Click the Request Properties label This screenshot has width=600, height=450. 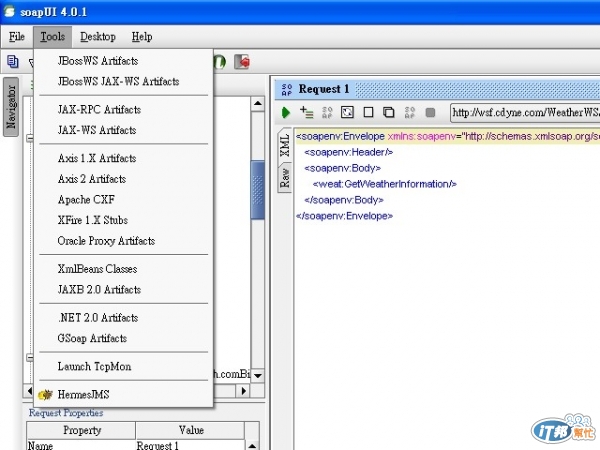tap(66, 413)
